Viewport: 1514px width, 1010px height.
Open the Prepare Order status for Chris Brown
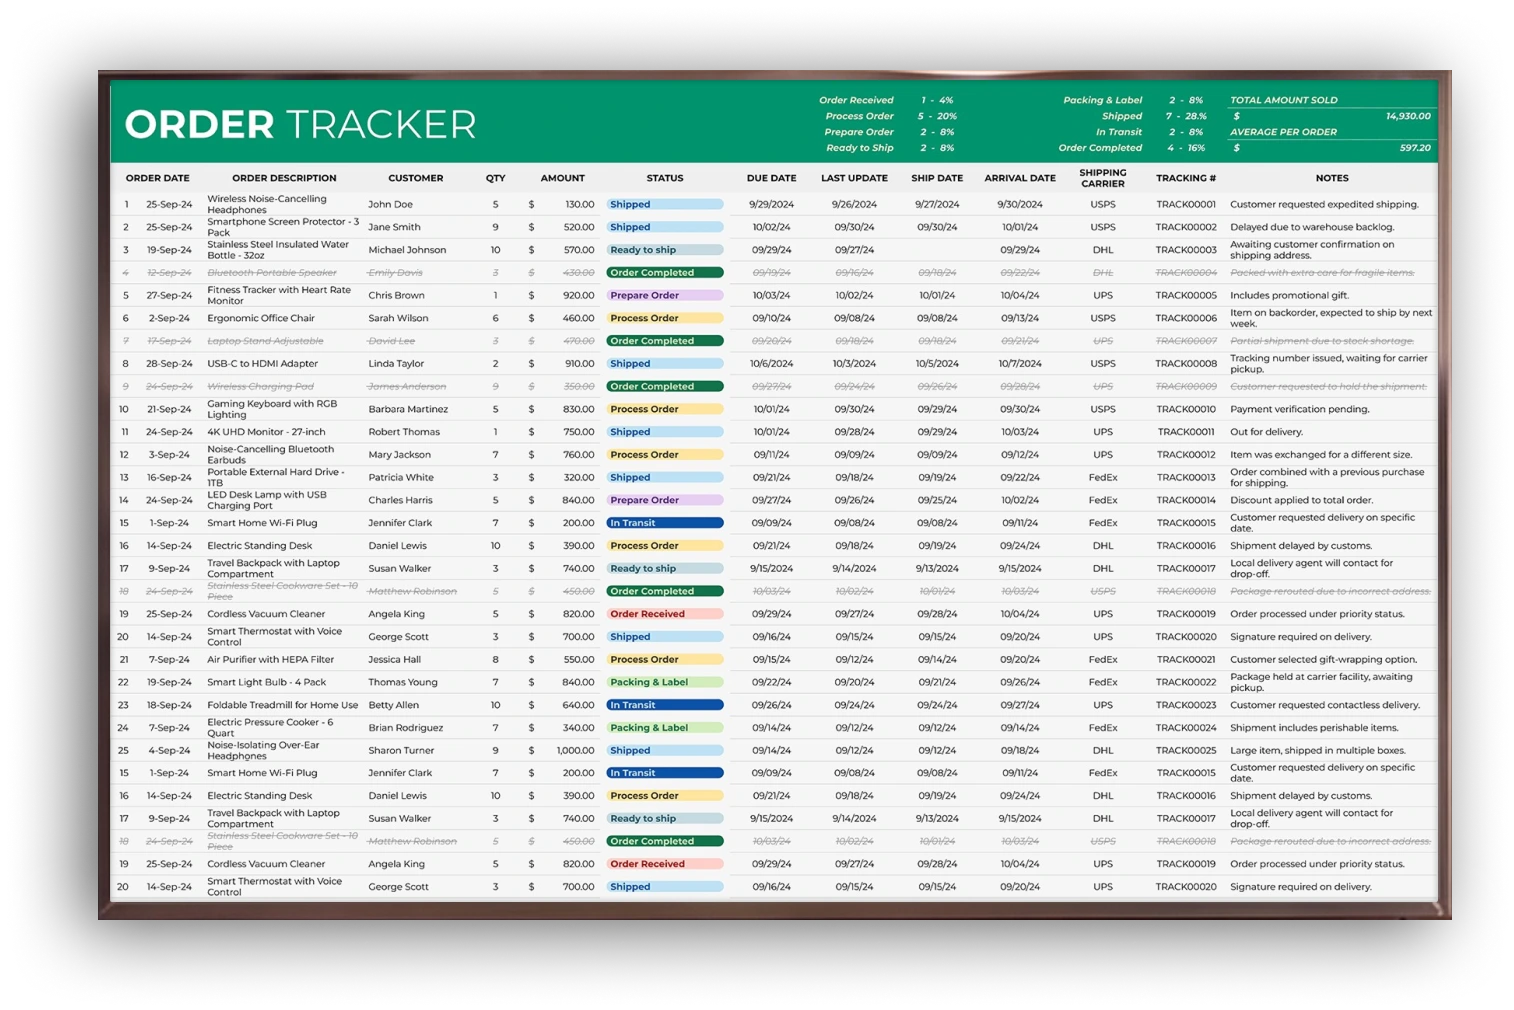665,295
